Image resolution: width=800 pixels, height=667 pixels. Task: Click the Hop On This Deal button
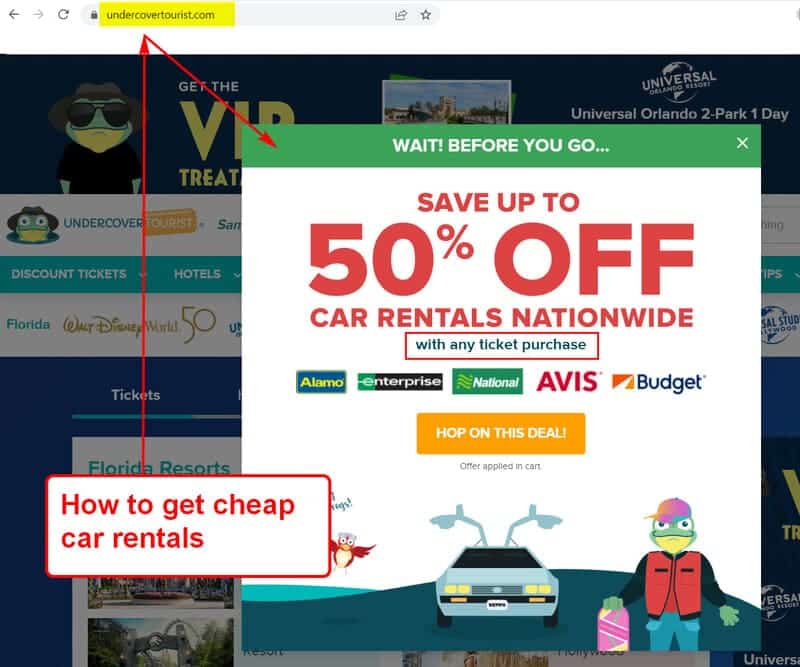(501, 433)
